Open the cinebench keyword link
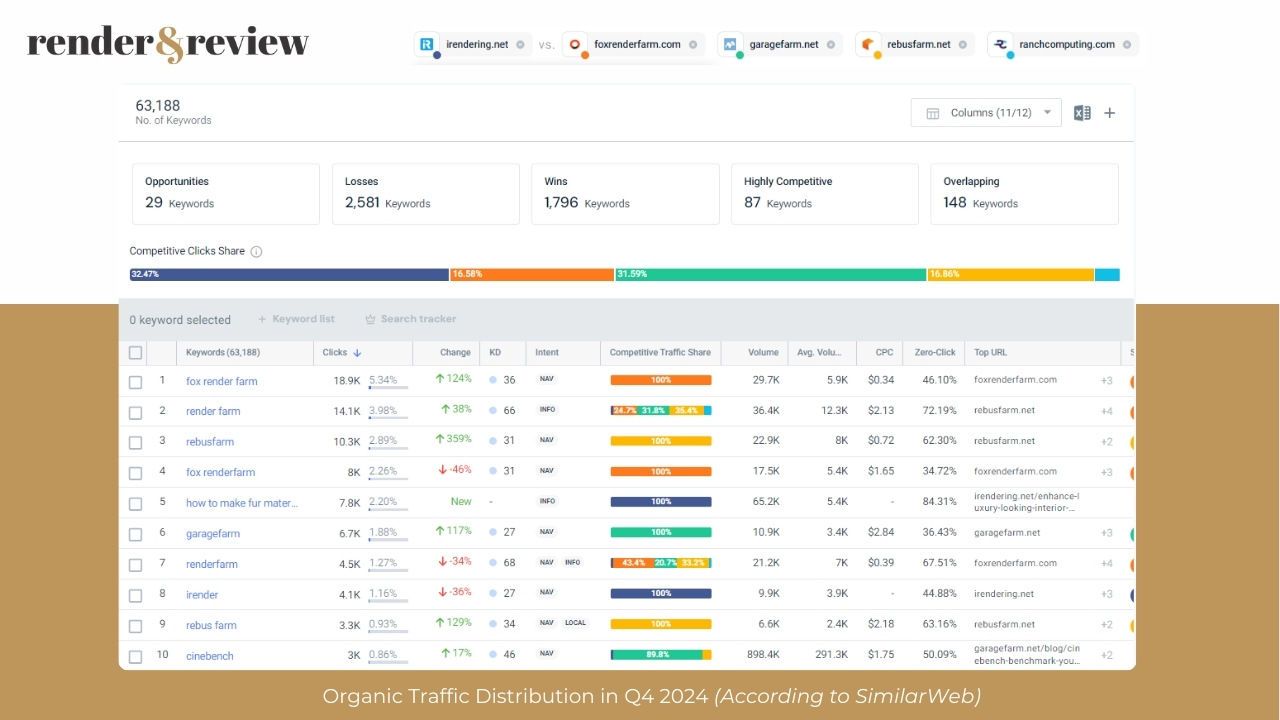 tap(210, 656)
